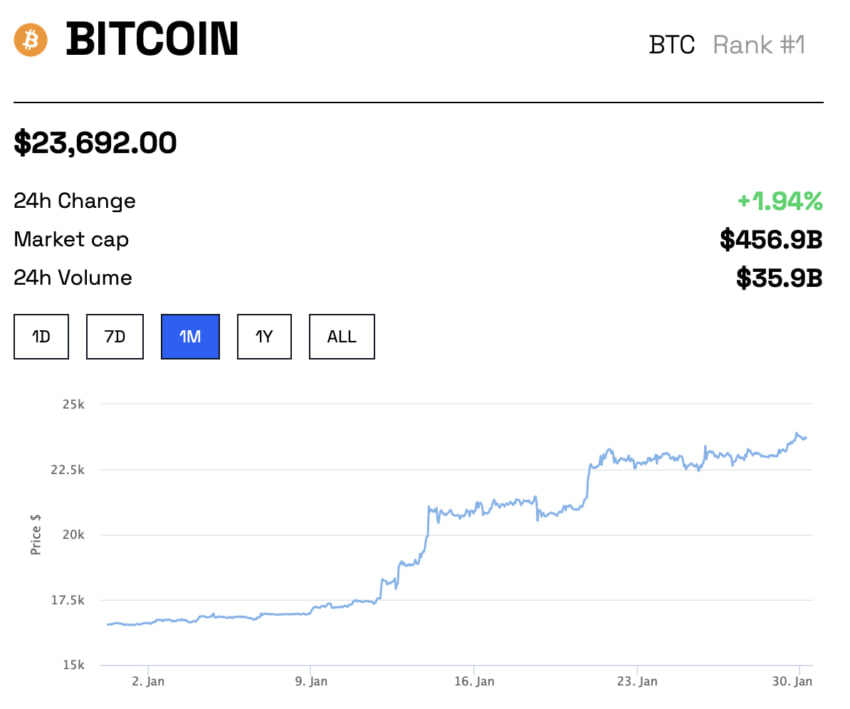The height and width of the screenshot is (709, 850).
Task: Click the 23. Jan date axis marker
Action: tap(638, 681)
